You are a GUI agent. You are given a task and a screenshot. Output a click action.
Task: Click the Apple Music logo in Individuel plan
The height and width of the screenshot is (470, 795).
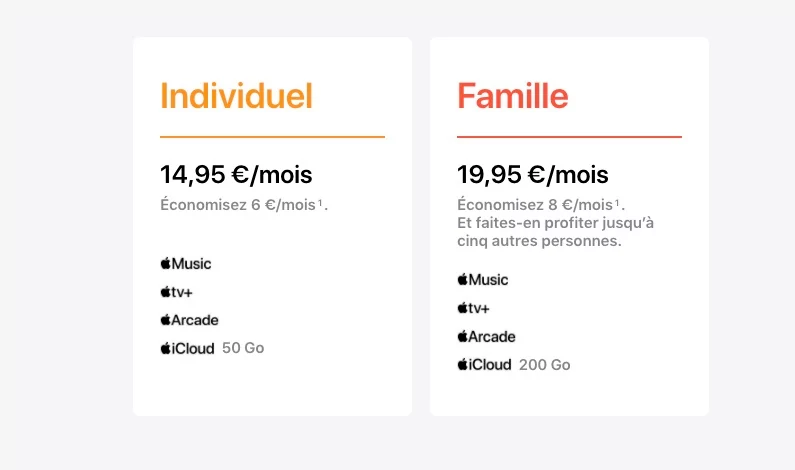coord(186,264)
